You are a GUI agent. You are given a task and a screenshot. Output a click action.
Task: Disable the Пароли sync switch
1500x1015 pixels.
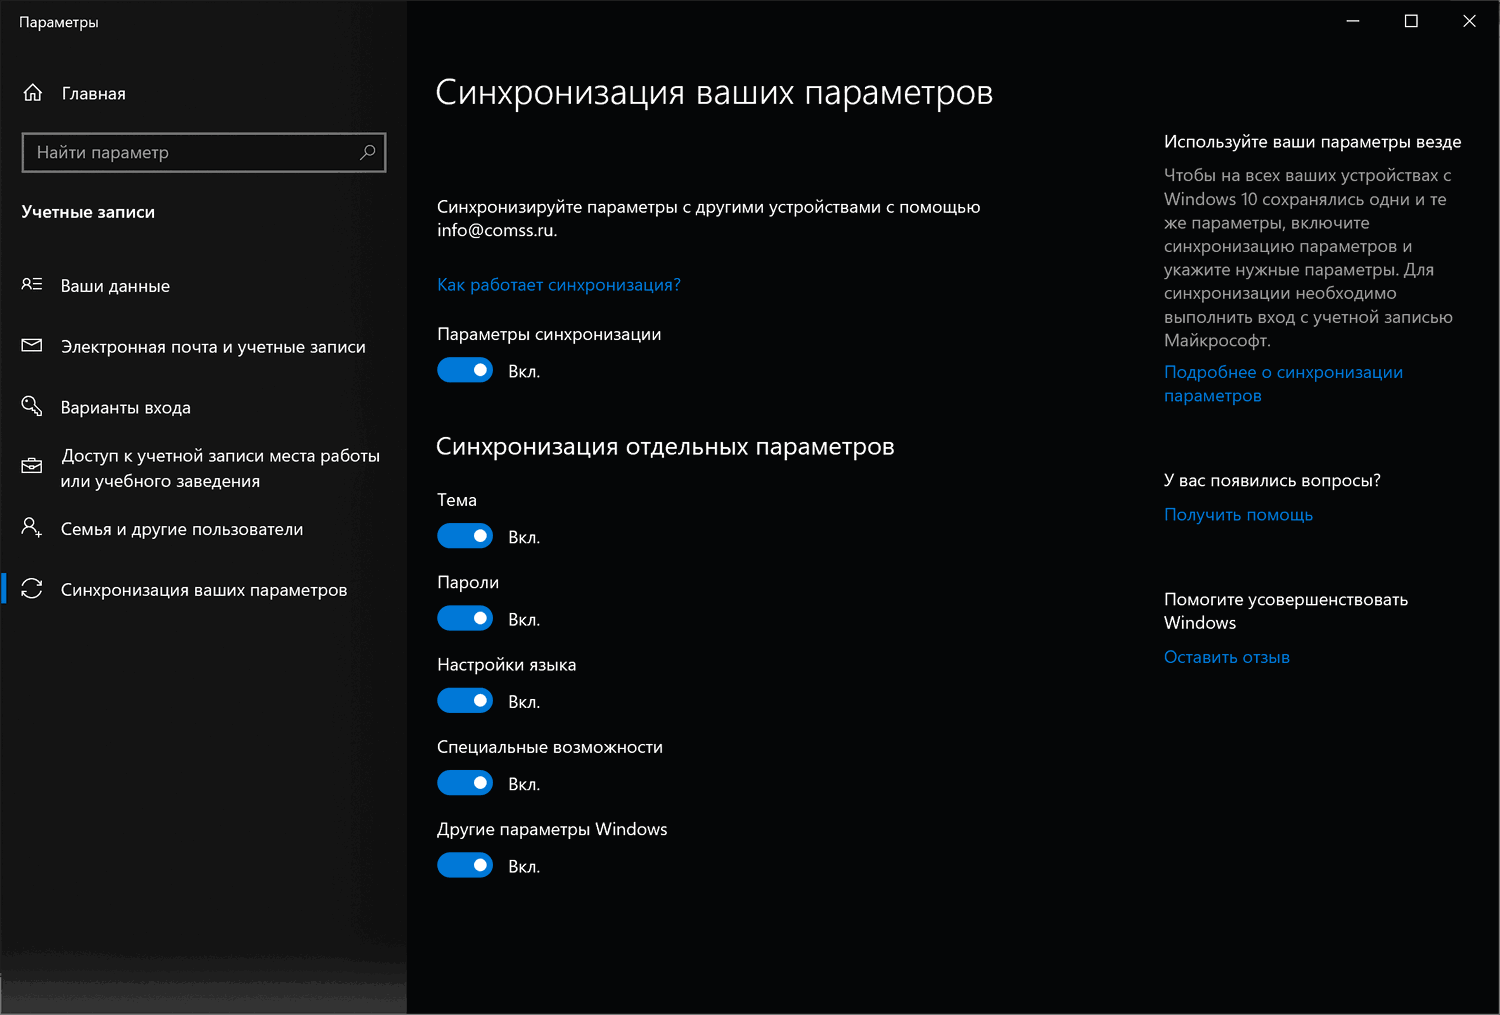tap(465, 619)
